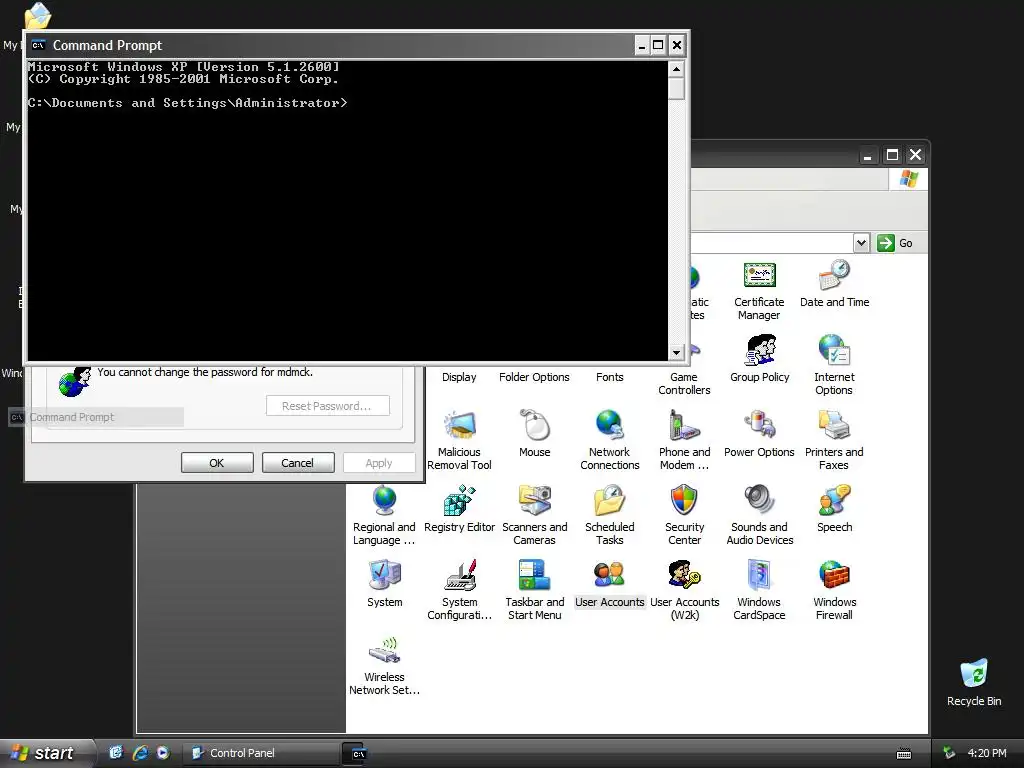
Task: Click Show Desktop in Quick Launch
Action: tap(116, 753)
